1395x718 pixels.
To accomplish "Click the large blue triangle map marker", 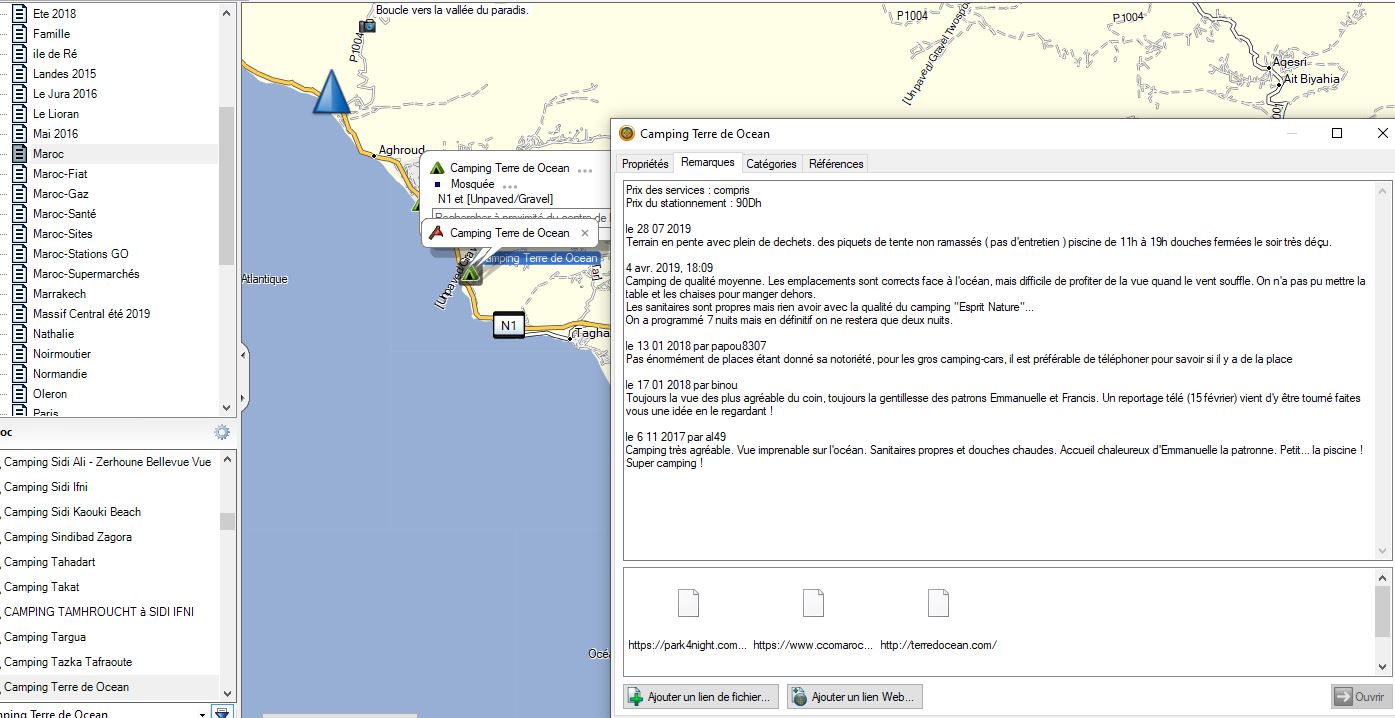I will 331,92.
